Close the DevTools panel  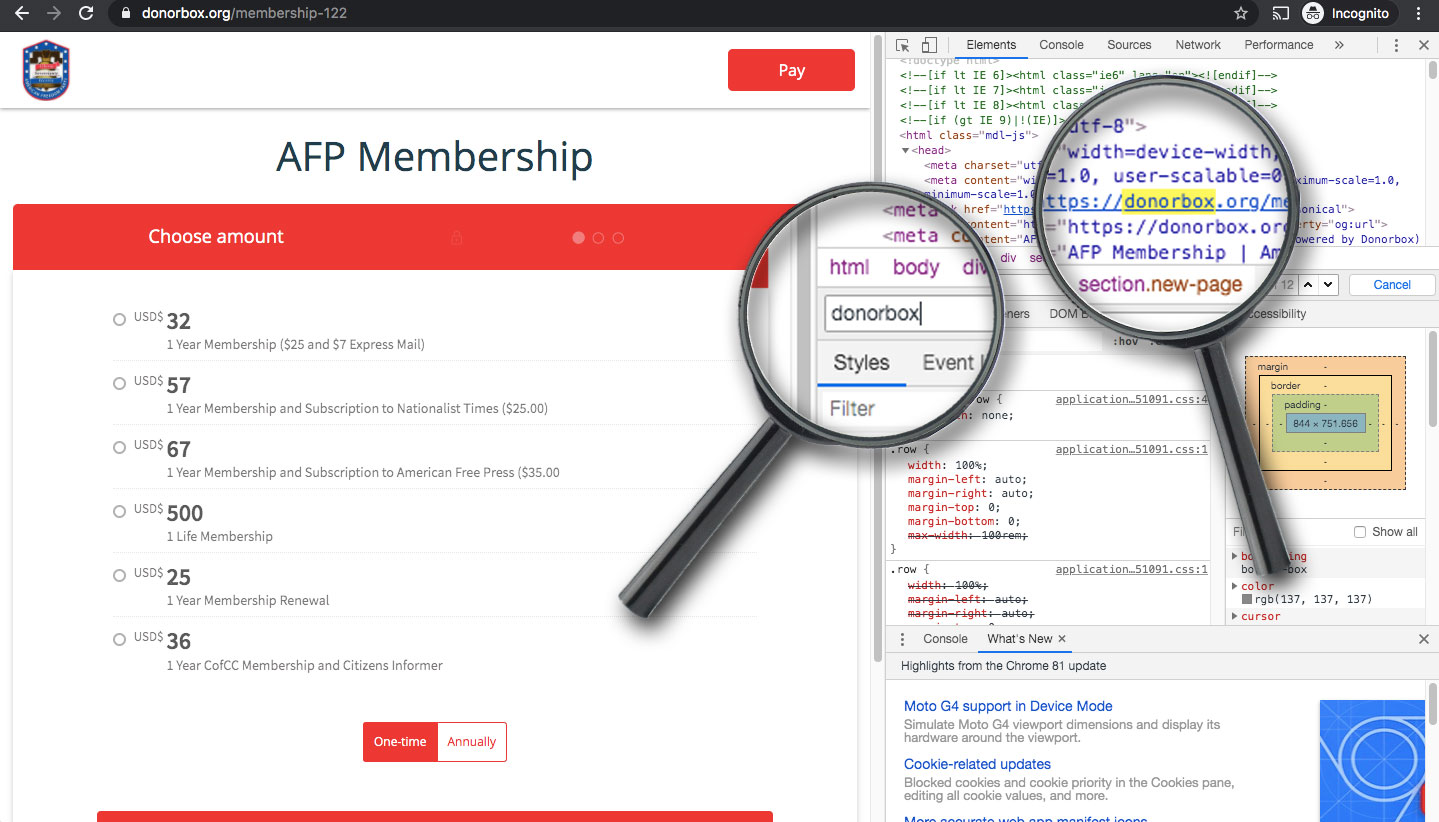pyautogui.click(x=1424, y=45)
